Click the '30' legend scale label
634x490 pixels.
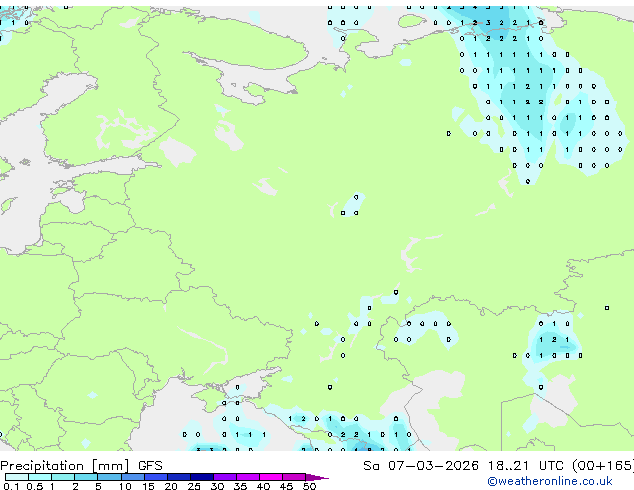point(217,486)
